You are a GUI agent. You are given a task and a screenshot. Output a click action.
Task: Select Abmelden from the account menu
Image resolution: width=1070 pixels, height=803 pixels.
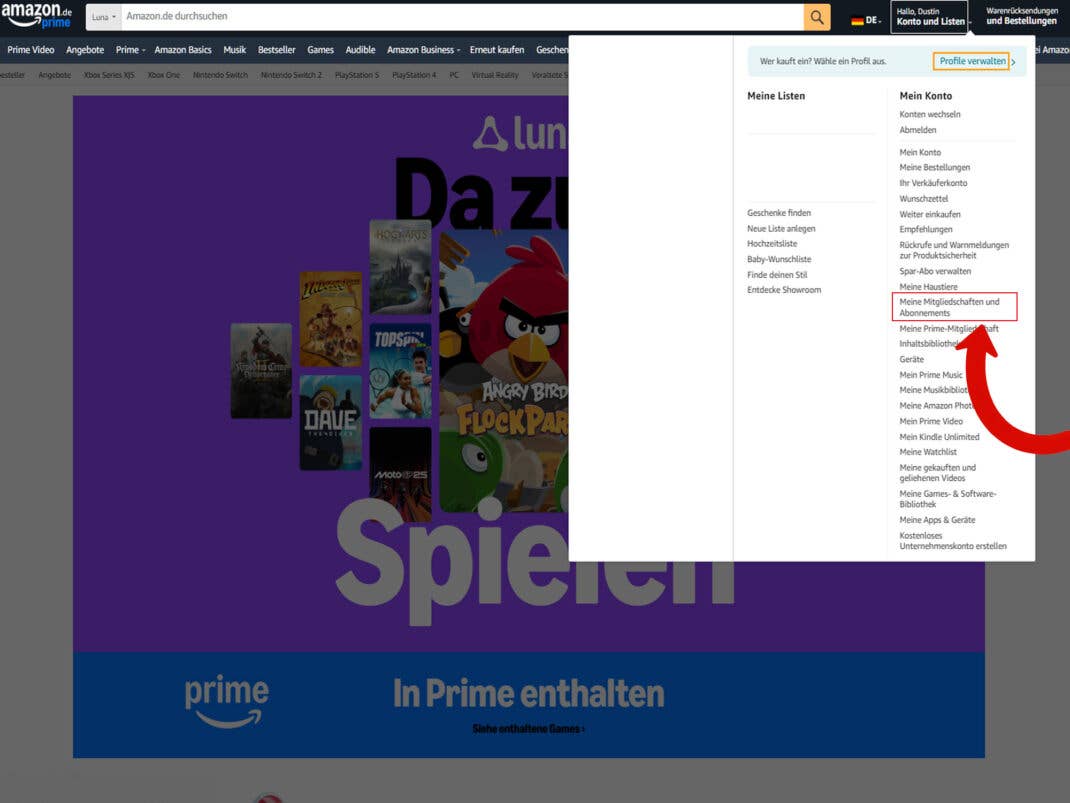(x=915, y=130)
